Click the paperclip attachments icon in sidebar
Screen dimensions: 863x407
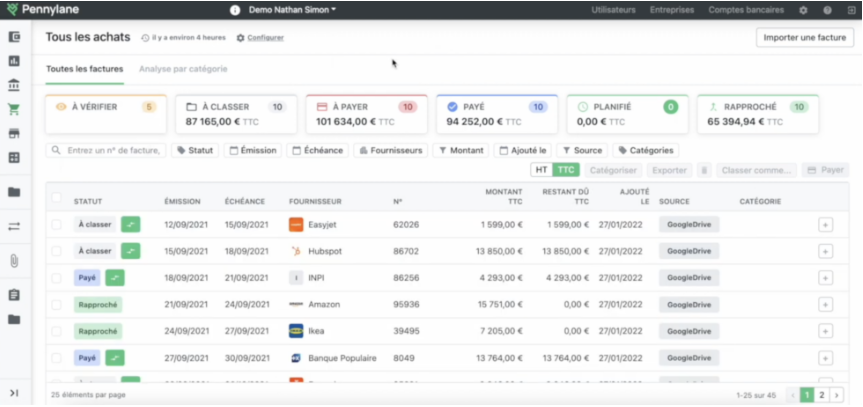[14, 260]
